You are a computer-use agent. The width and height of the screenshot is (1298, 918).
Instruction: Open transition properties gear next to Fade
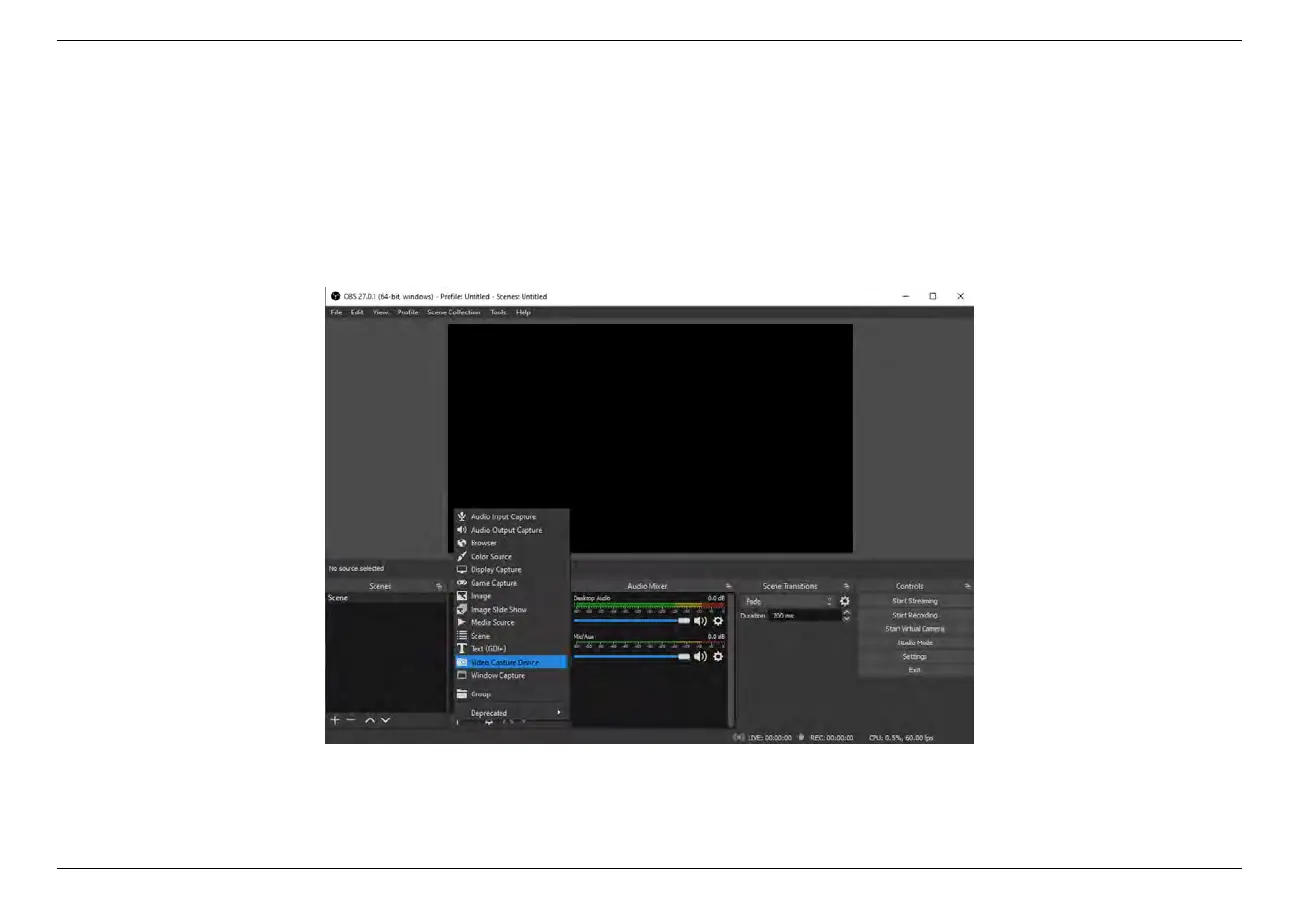[845, 601]
